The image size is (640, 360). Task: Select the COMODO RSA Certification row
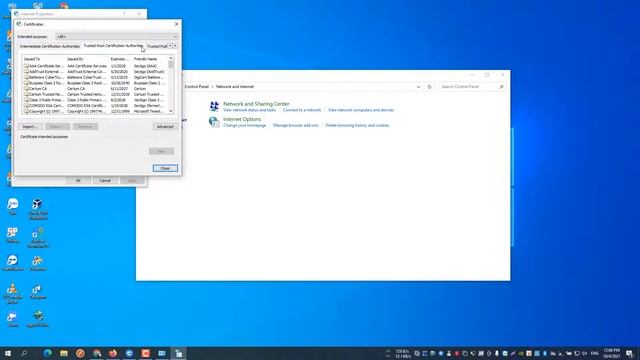[x=95, y=106]
